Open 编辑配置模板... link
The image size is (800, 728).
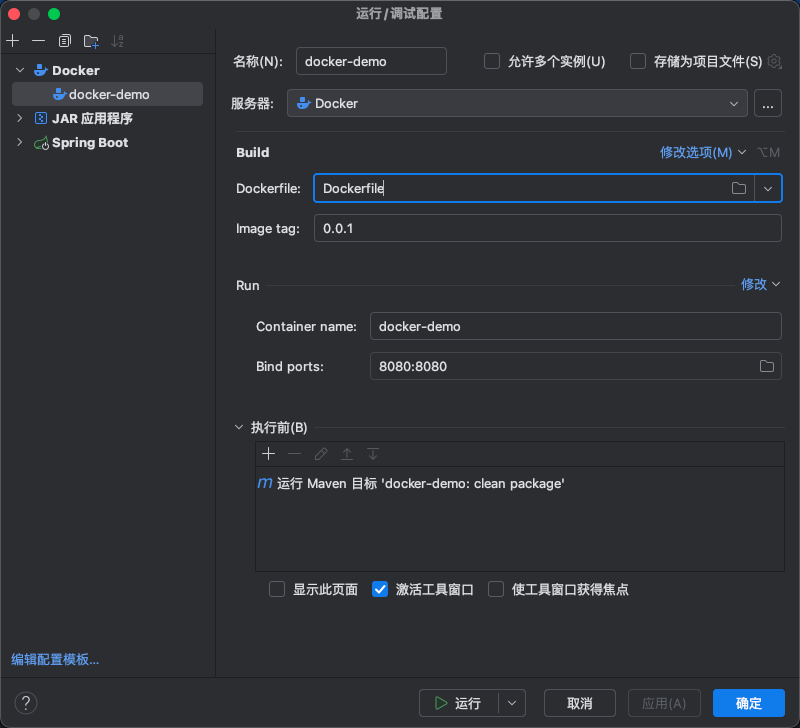tap(55, 659)
